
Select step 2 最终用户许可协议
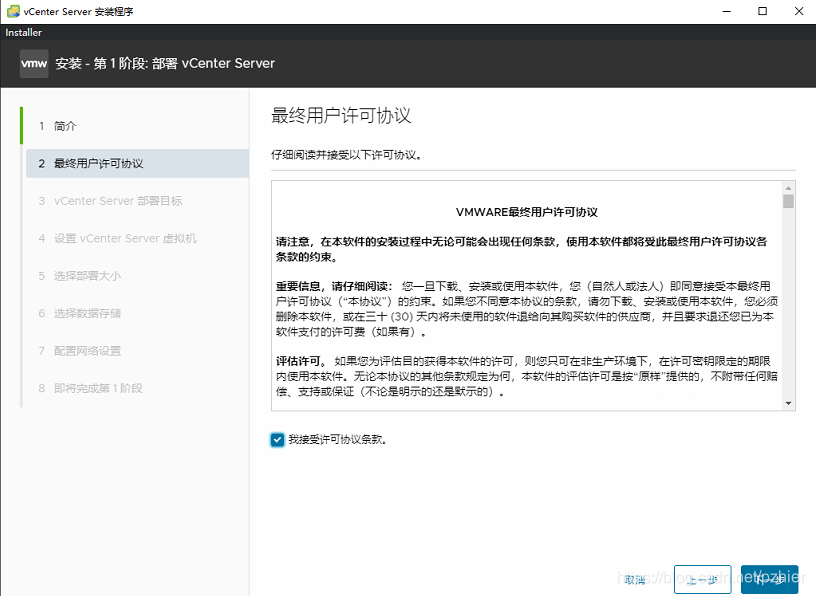coord(137,163)
